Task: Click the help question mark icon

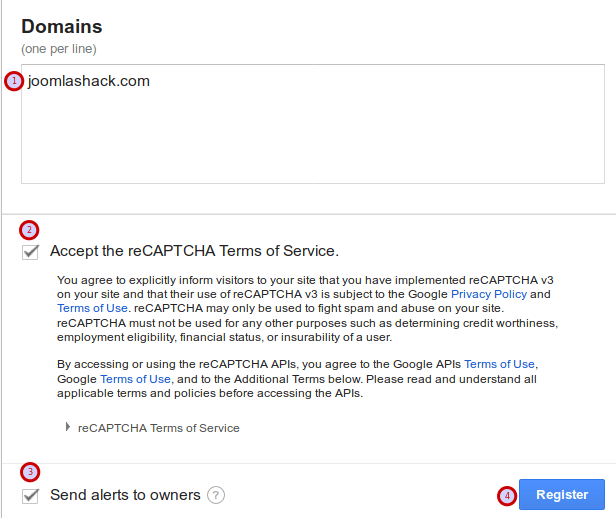Action: [216, 495]
